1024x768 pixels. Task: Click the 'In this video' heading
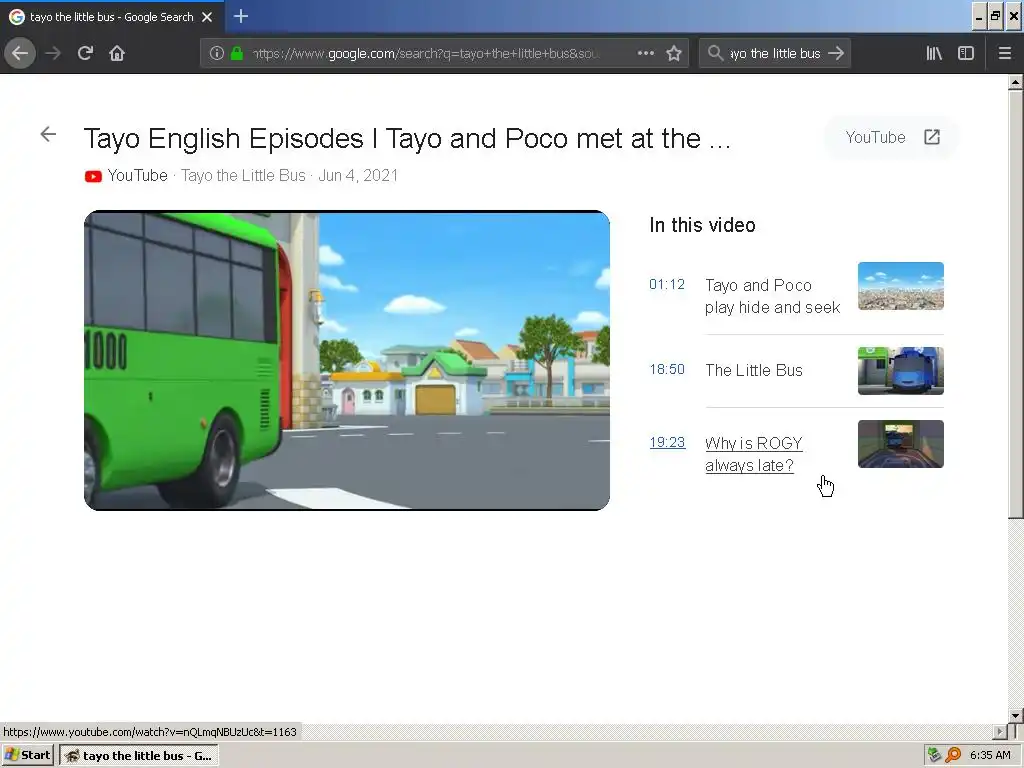(702, 225)
